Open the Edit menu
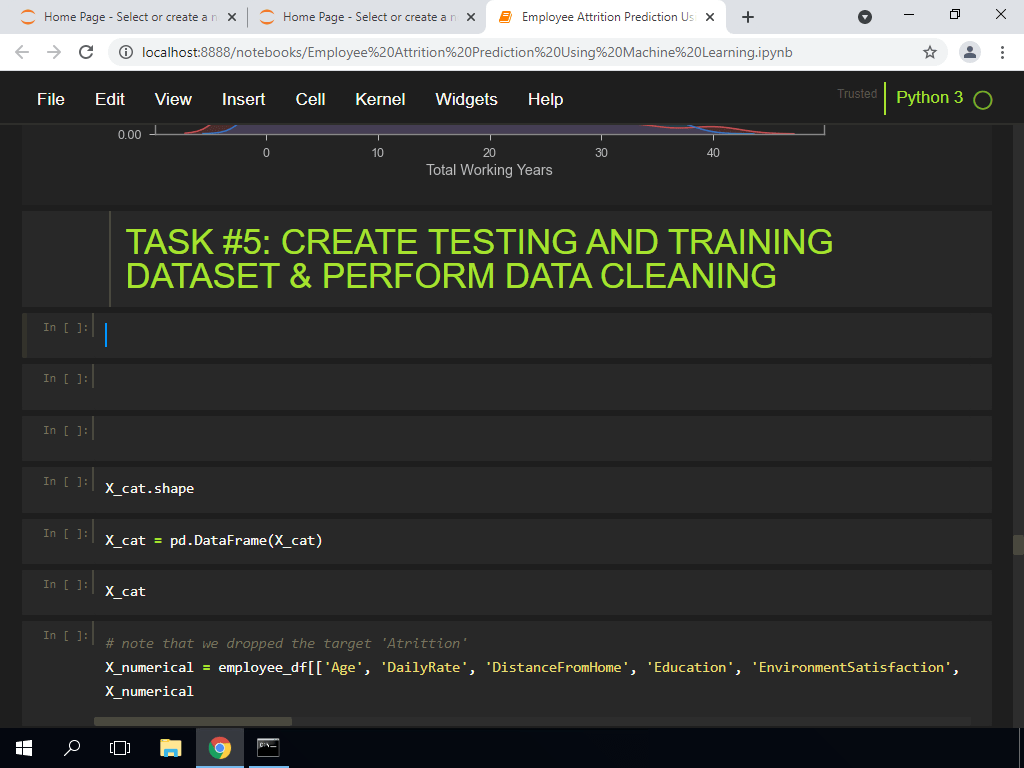Viewport: 1024px width, 768px height. click(x=110, y=99)
